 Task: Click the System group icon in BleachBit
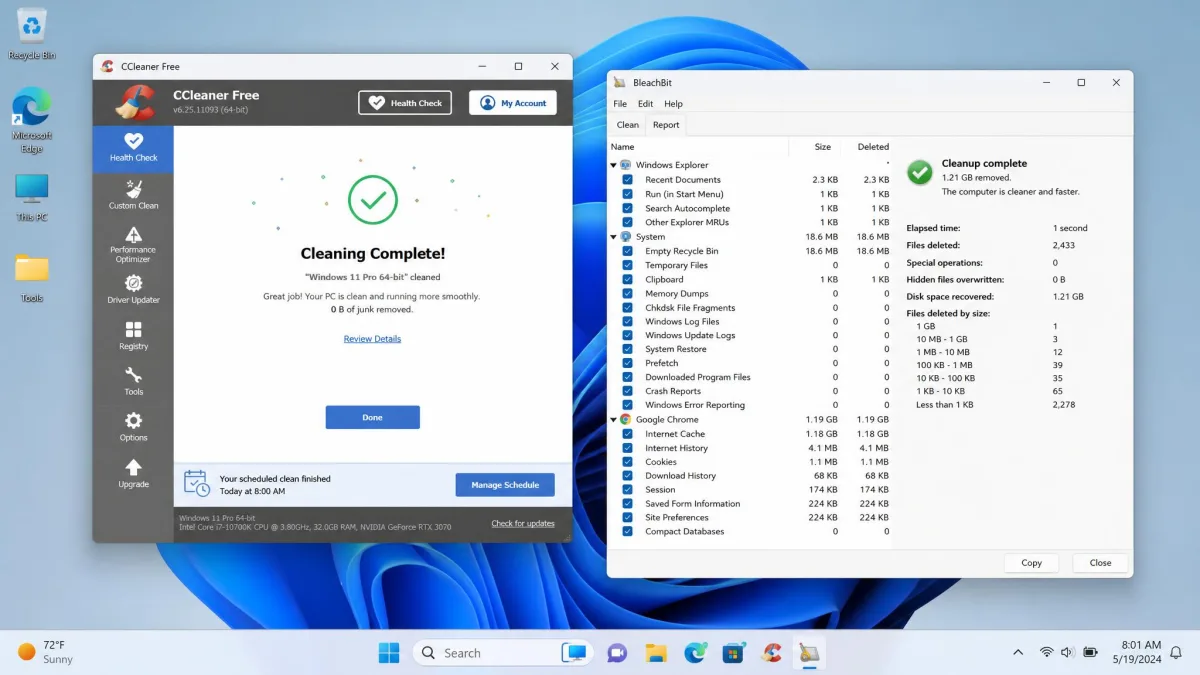[x=625, y=237]
